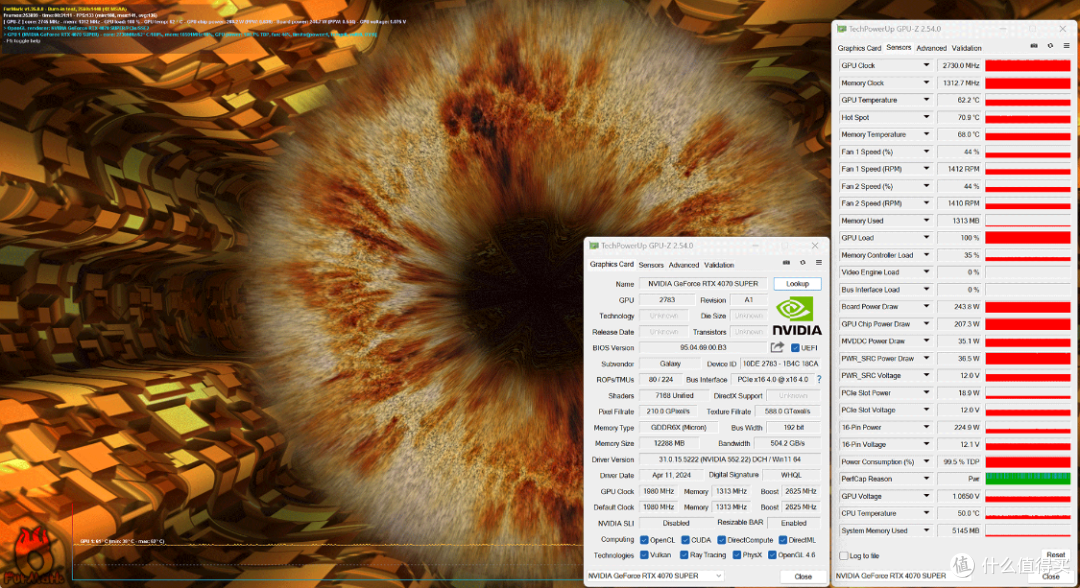1080x588 pixels.
Task: Toggle the OpenGL 4.6 checkbox
Action: 772,555
